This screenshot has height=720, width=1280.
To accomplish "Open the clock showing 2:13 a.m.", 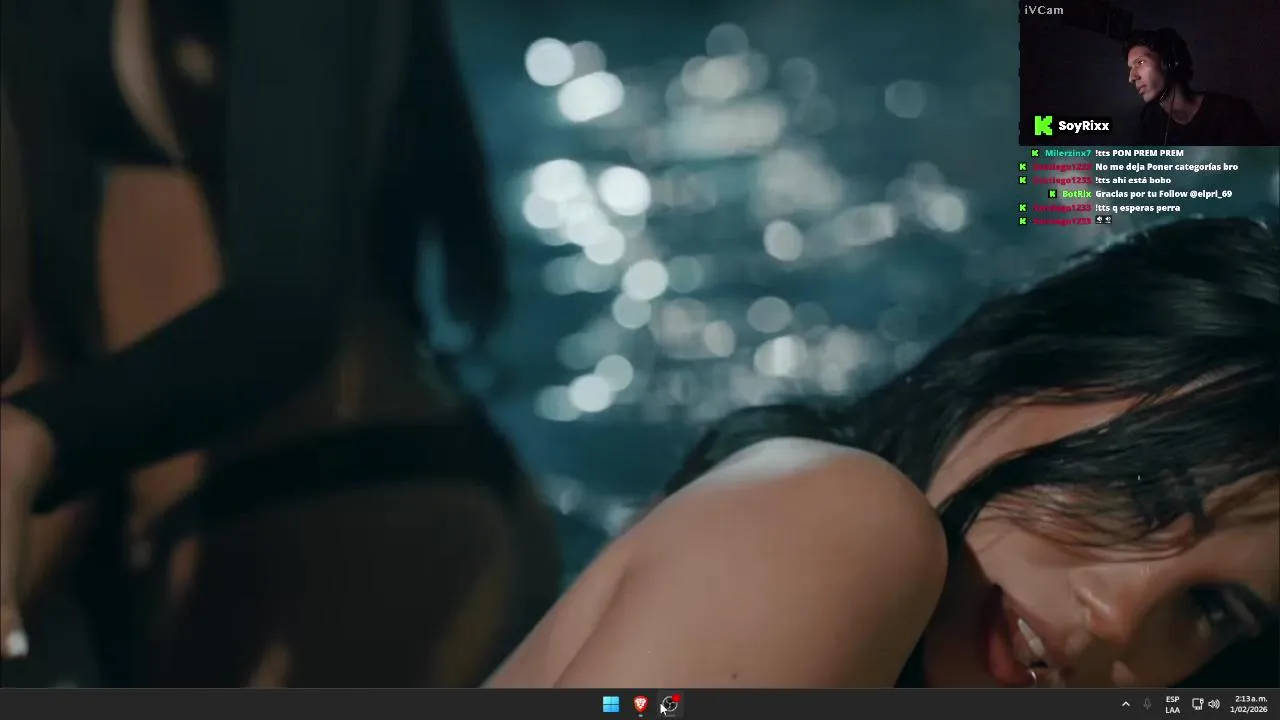I will pyautogui.click(x=1250, y=704).
